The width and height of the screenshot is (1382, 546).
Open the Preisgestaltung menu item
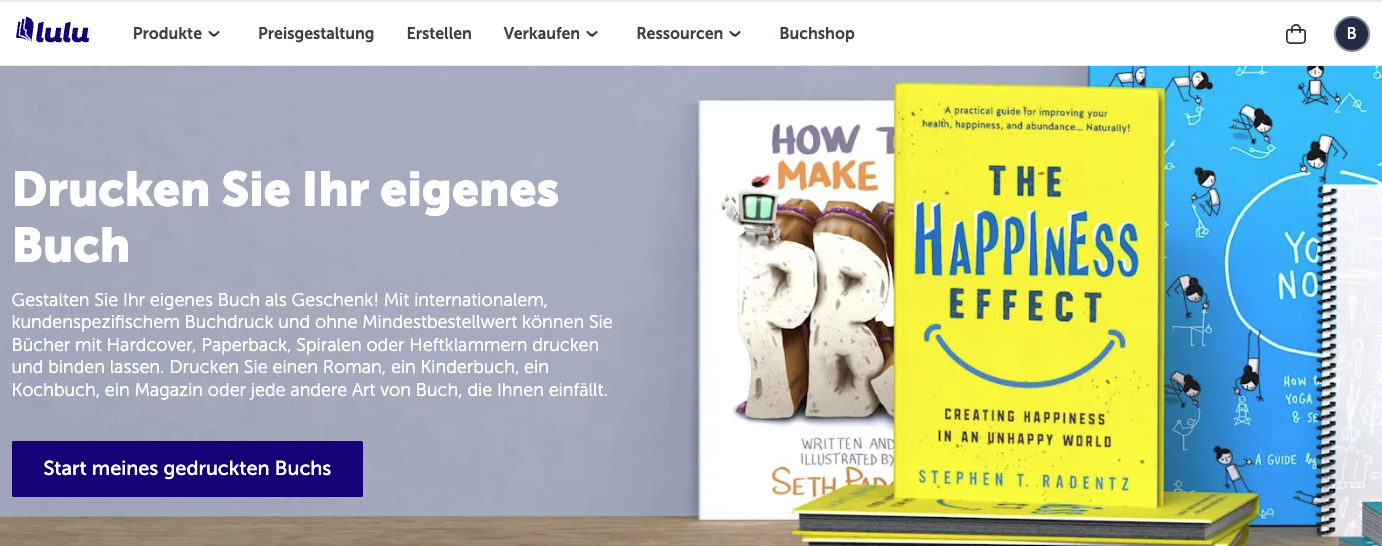point(316,34)
